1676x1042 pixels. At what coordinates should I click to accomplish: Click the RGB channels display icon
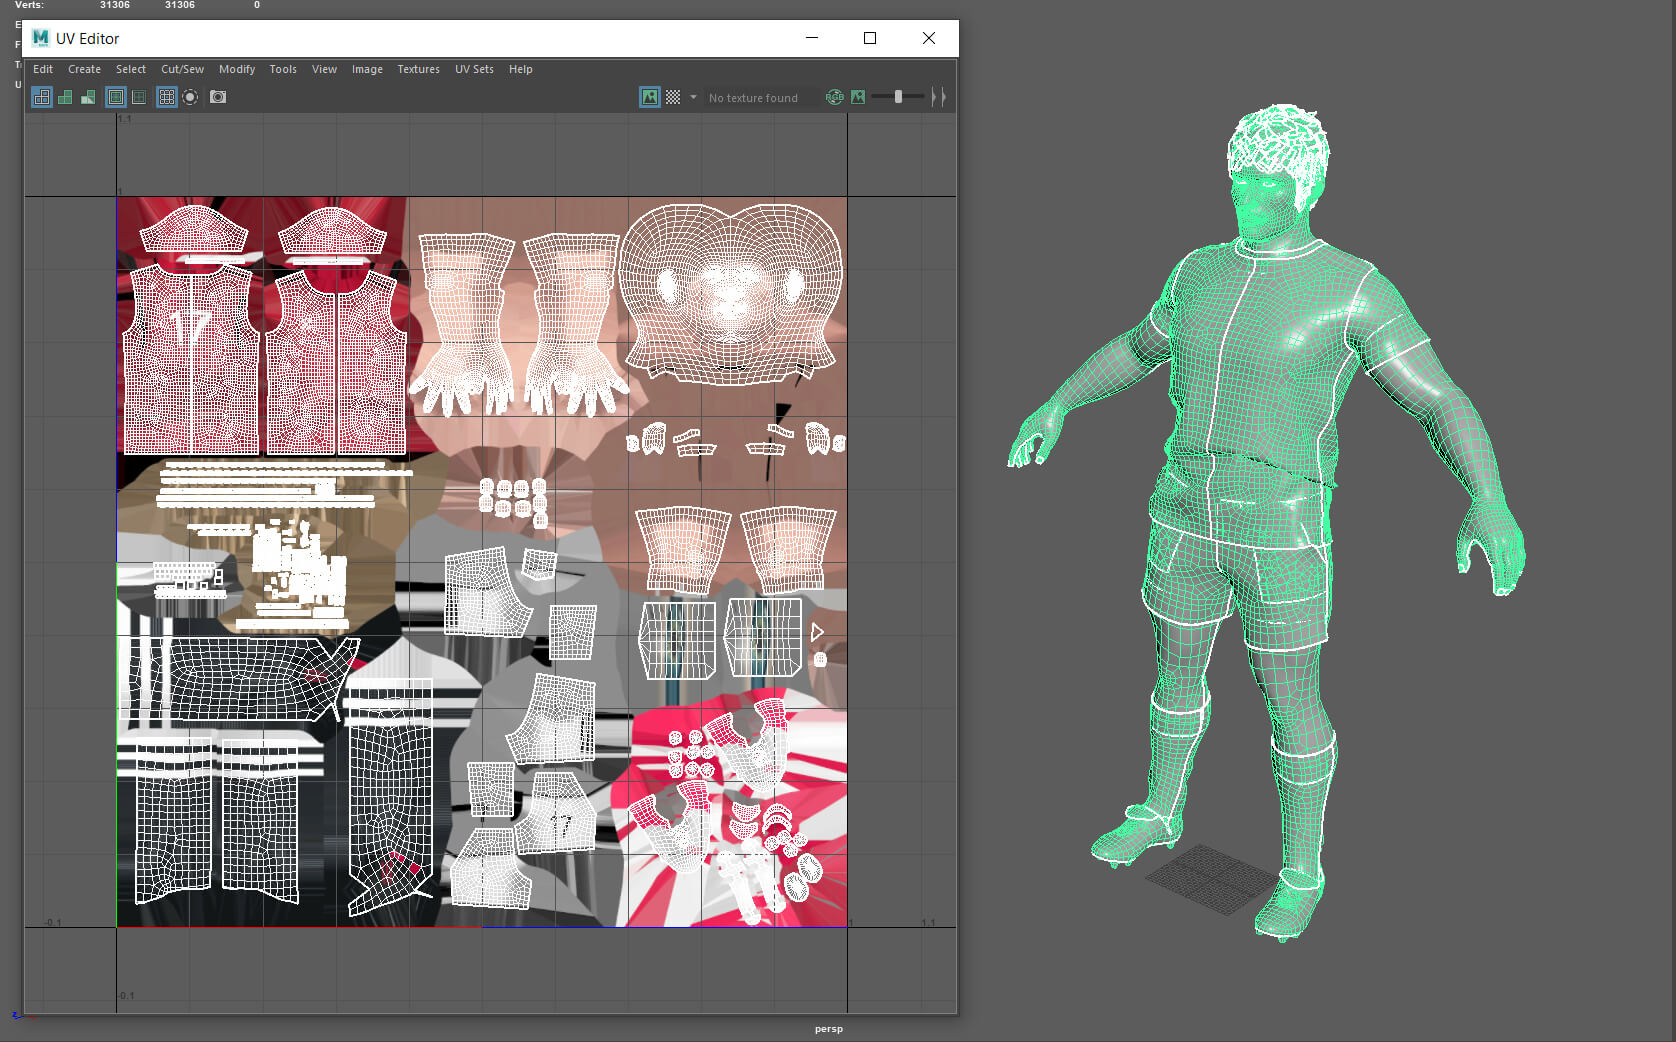coord(834,97)
